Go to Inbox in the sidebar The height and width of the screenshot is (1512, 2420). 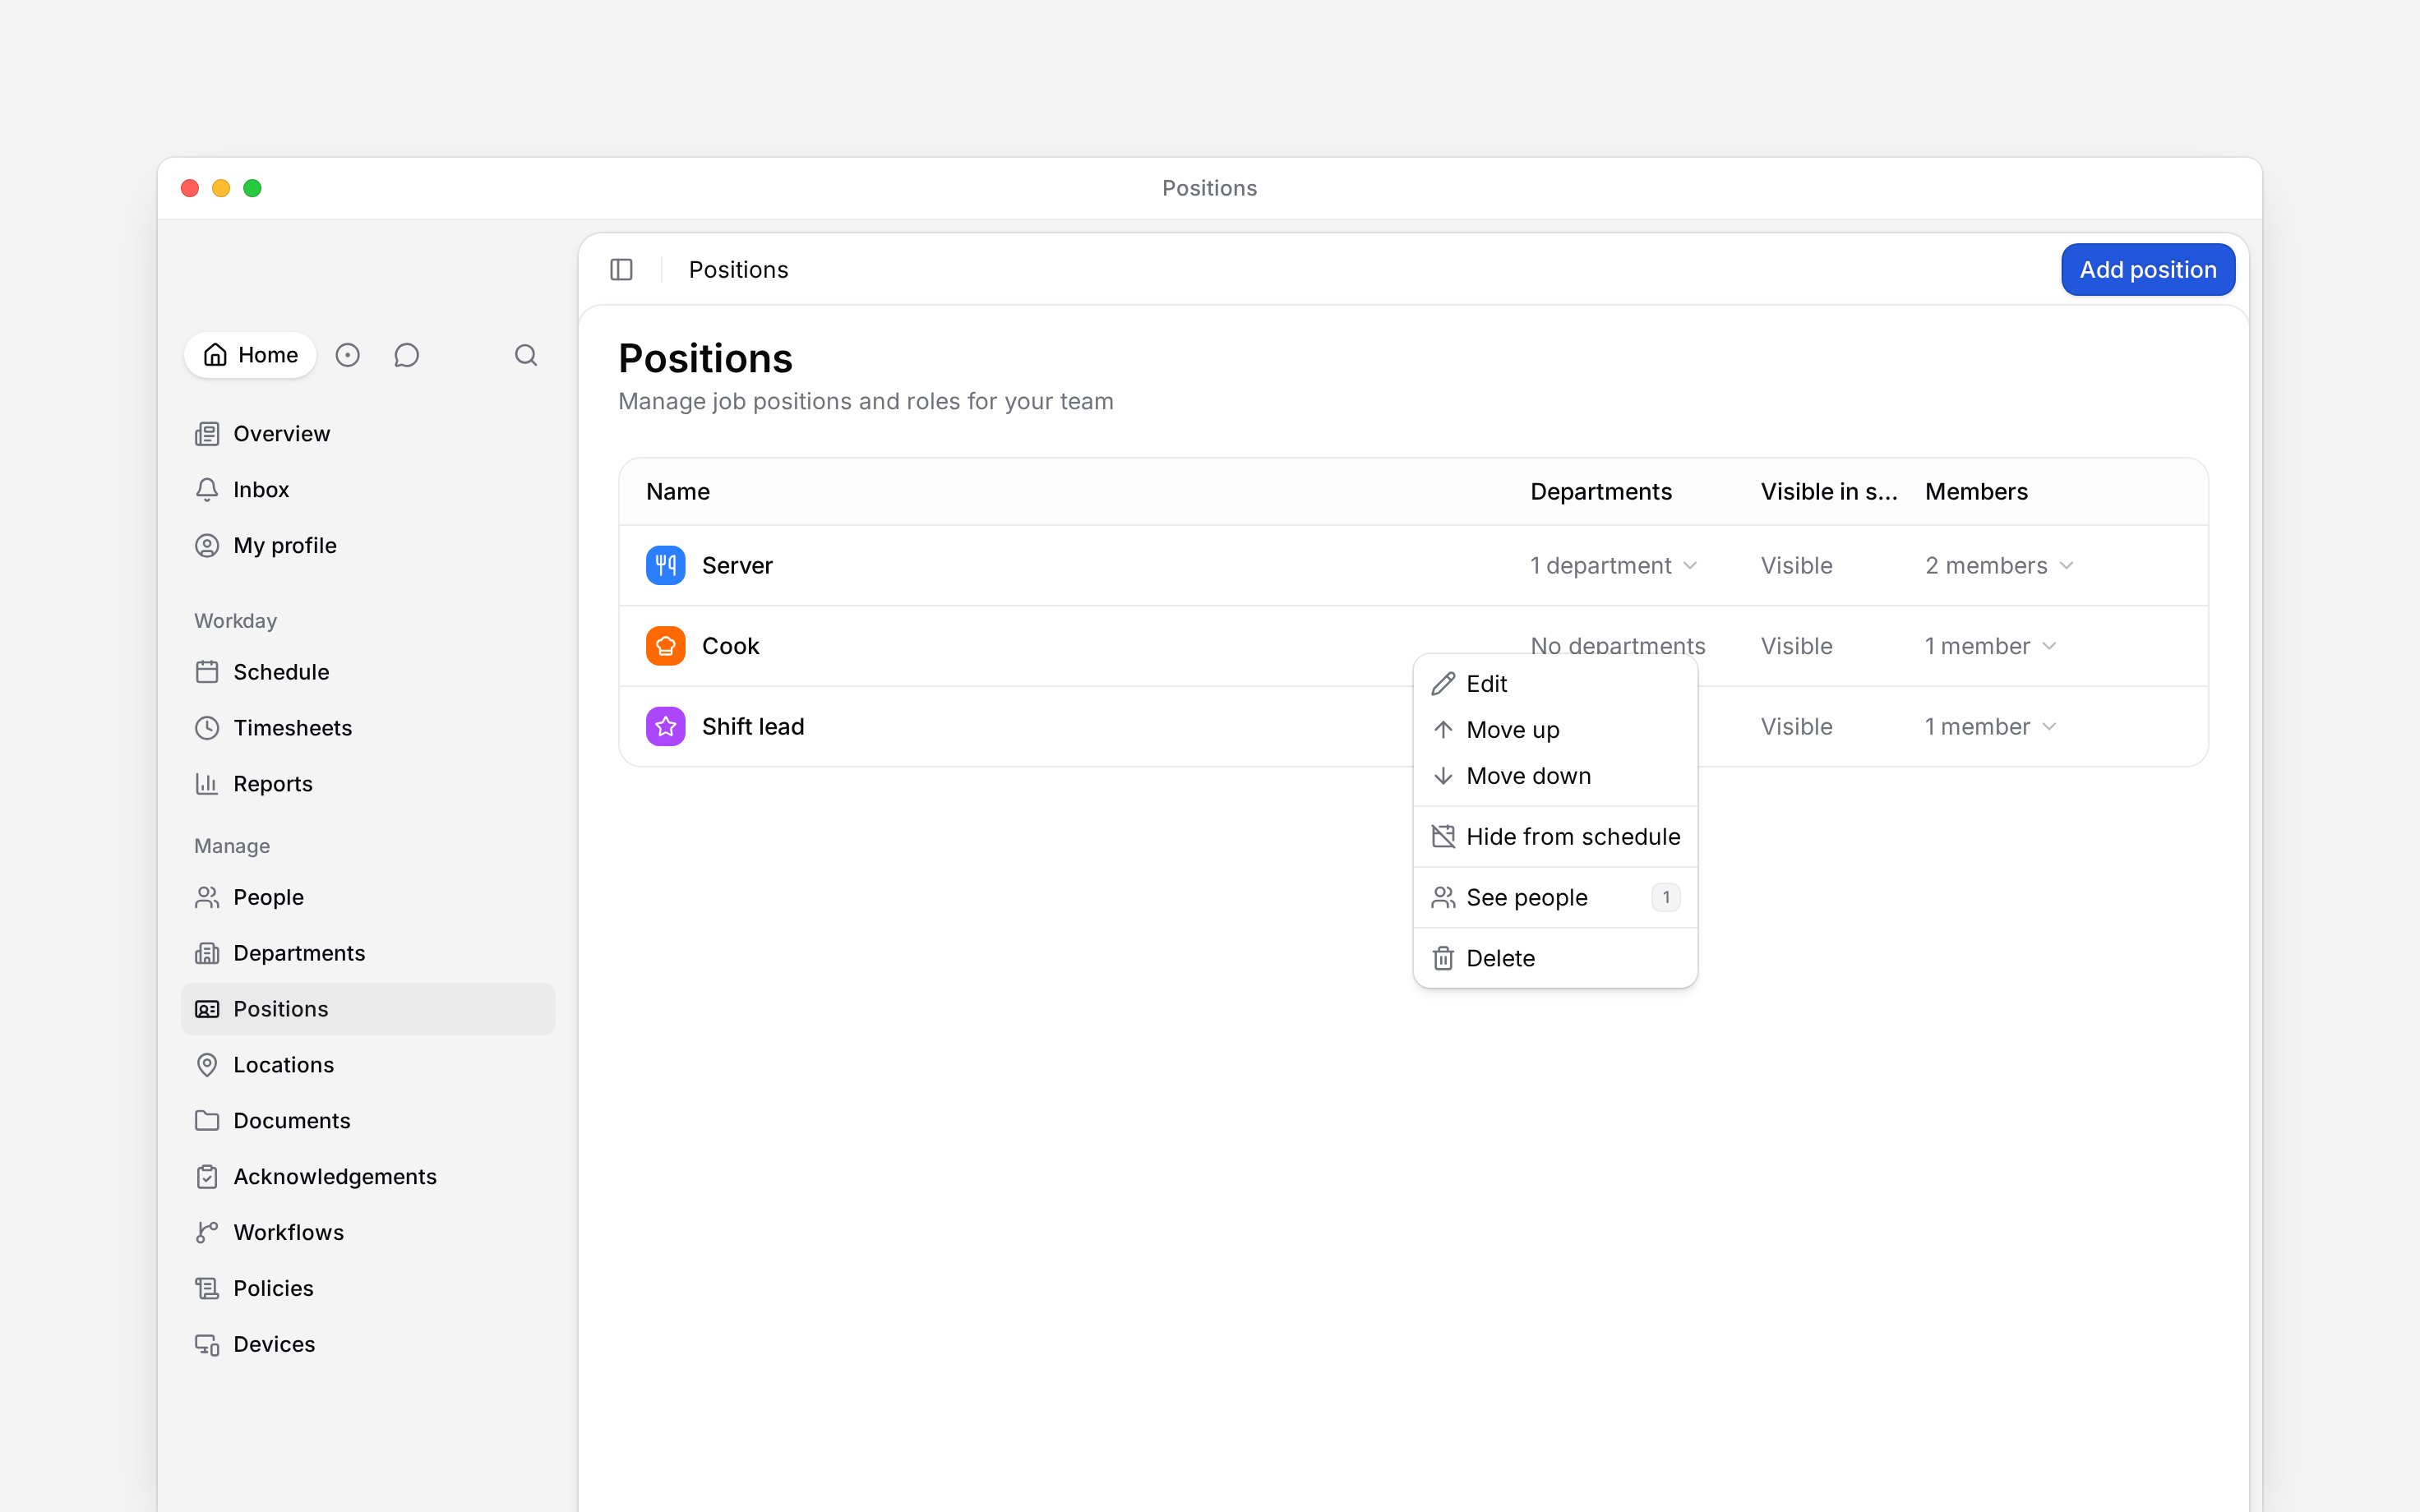368,490
